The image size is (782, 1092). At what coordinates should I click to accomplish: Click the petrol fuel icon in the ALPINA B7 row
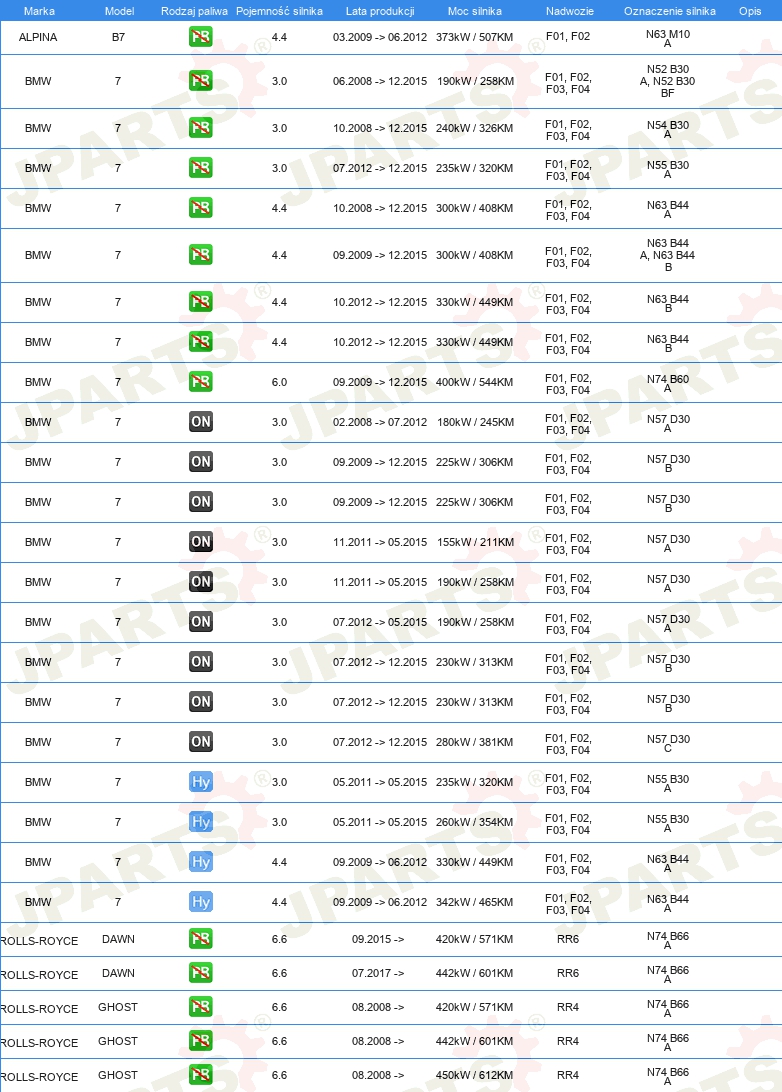pyautogui.click(x=201, y=36)
